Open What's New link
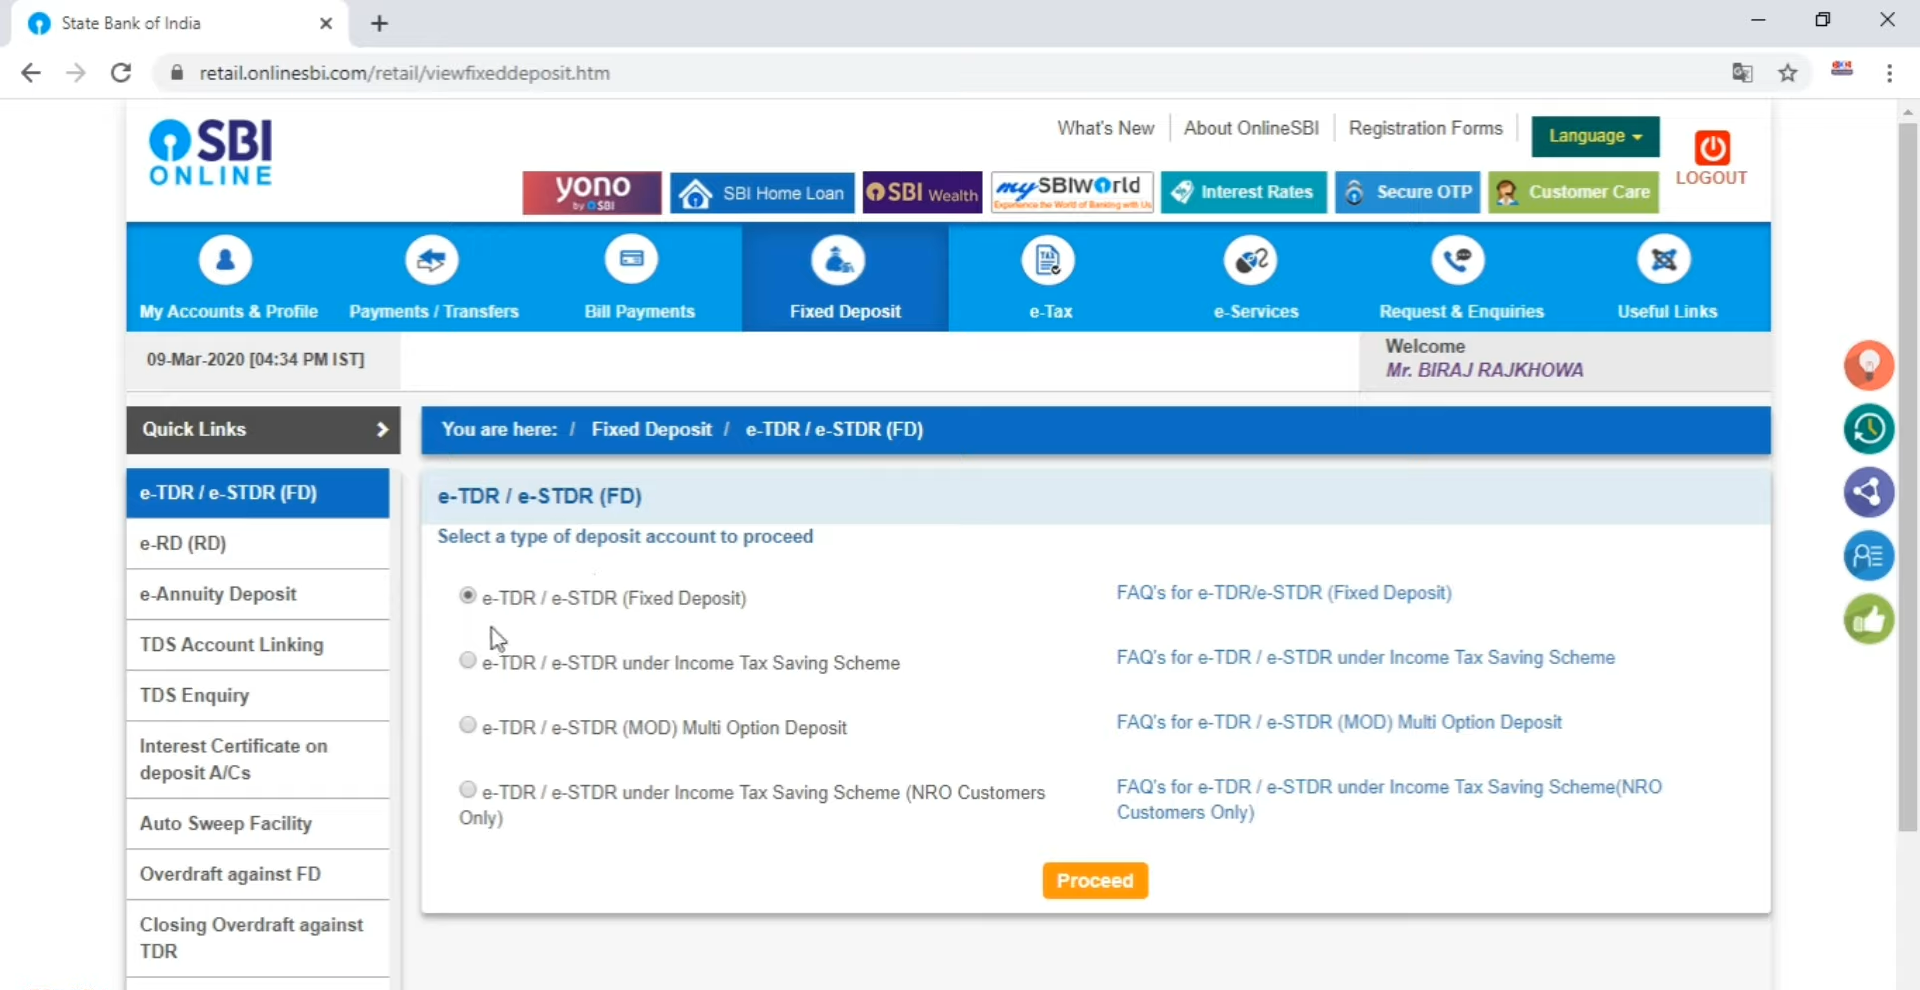The width and height of the screenshot is (1920, 990). coord(1106,129)
